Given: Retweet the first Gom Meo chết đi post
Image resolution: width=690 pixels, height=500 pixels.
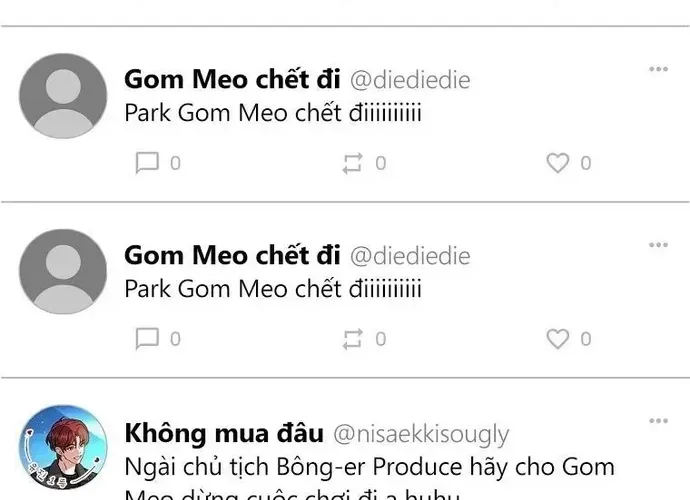Looking at the screenshot, I should pyautogui.click(x=352, y=163).
